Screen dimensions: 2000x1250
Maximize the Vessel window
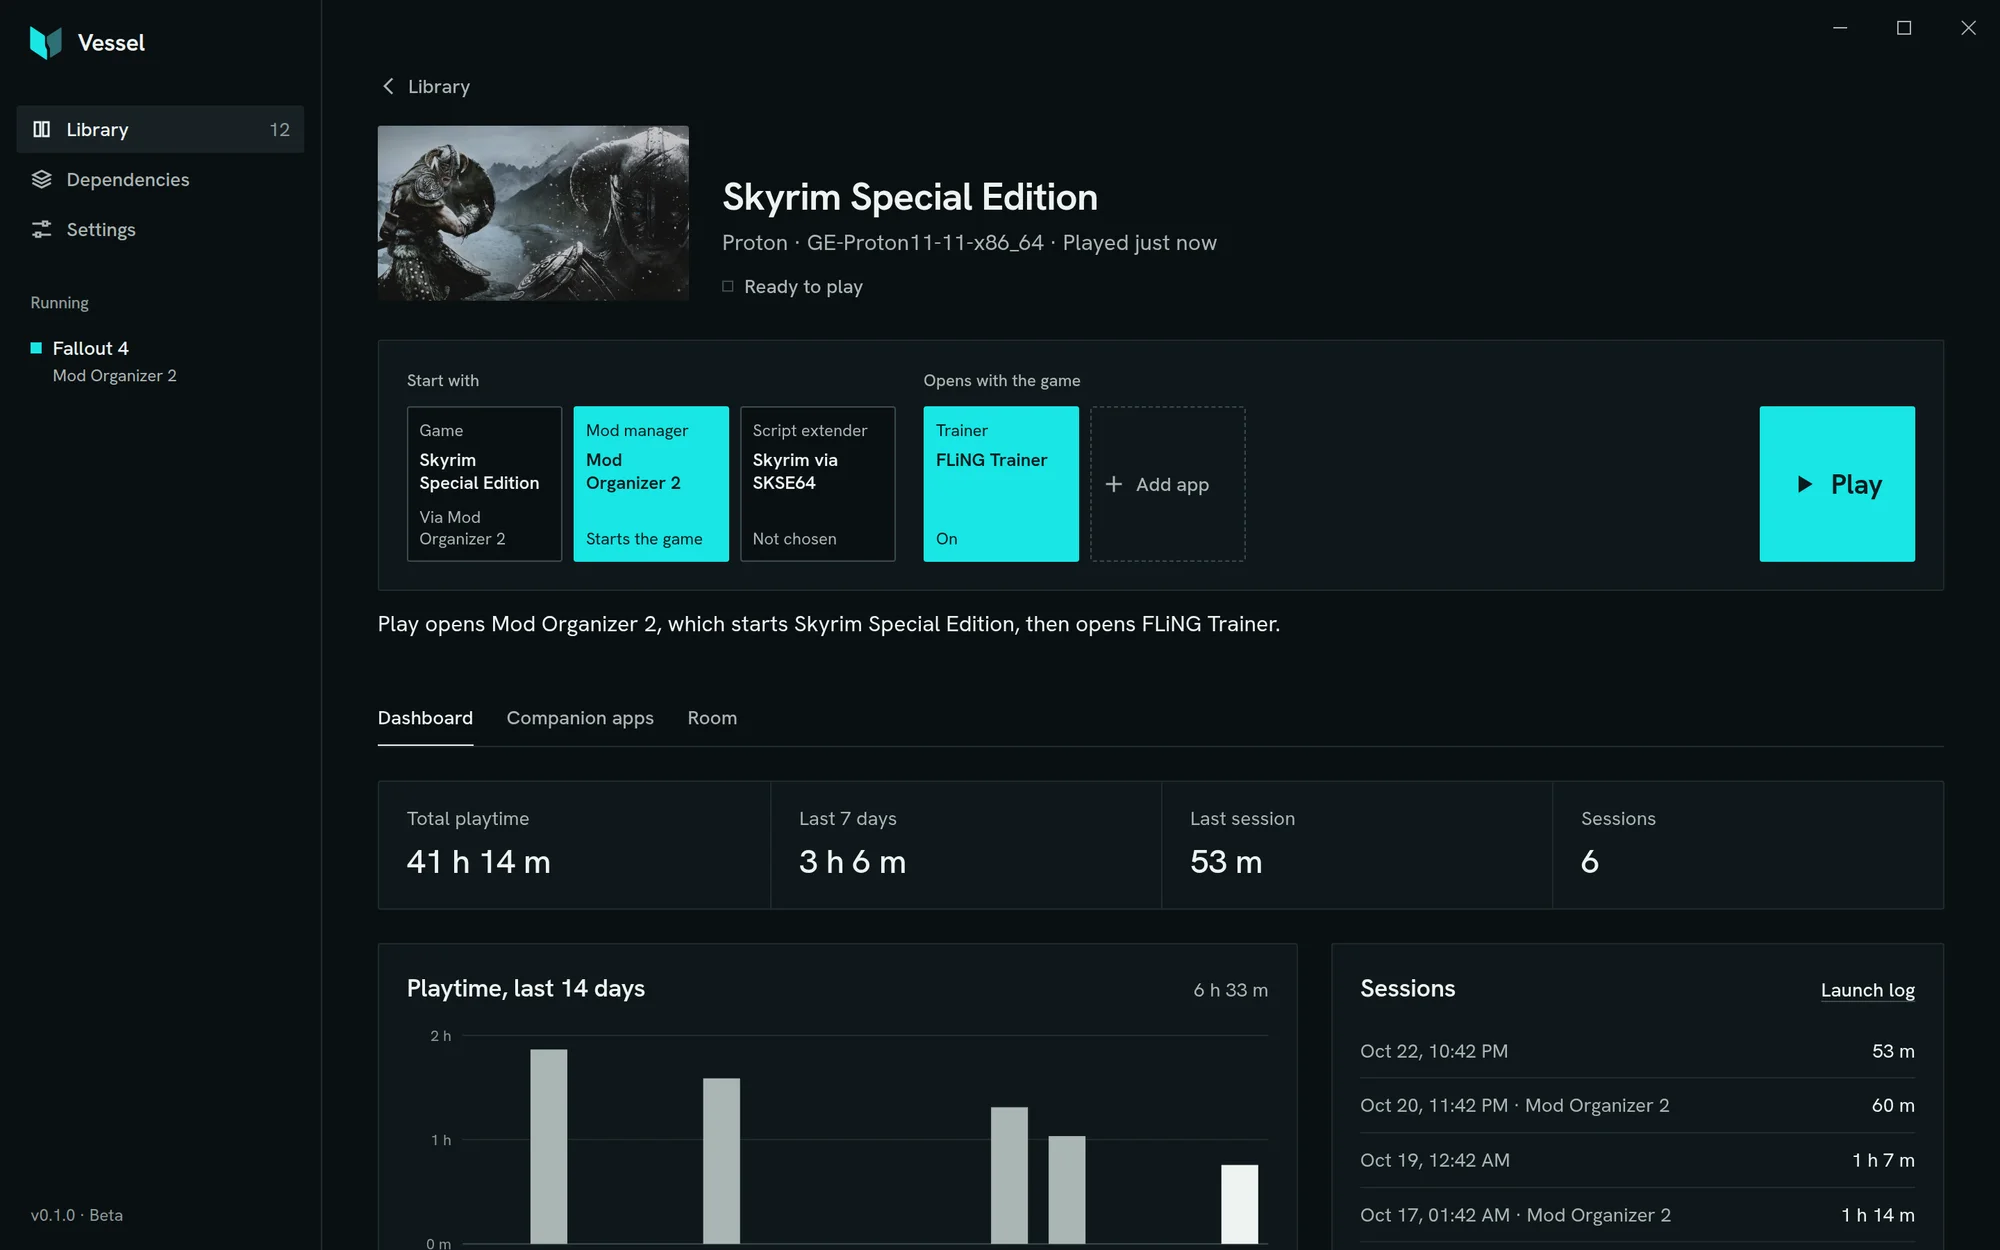pos(1904,28)
